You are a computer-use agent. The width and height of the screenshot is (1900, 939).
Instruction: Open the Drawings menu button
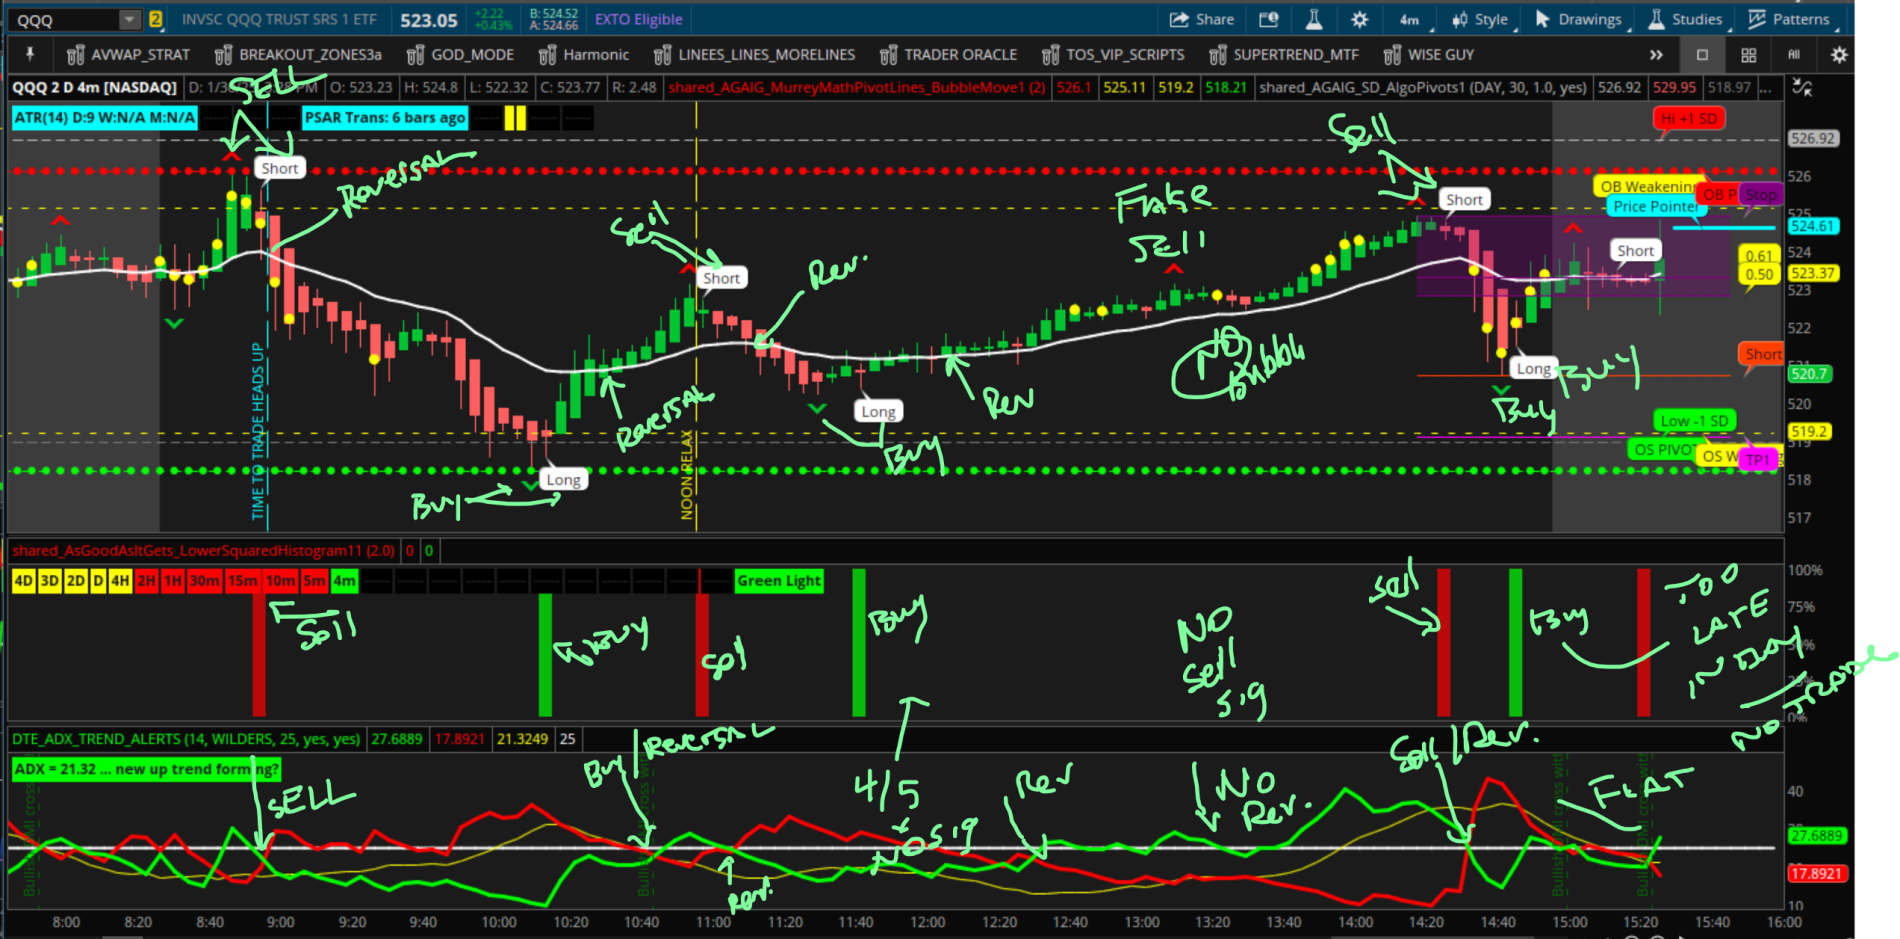(x=1578, y=19)
